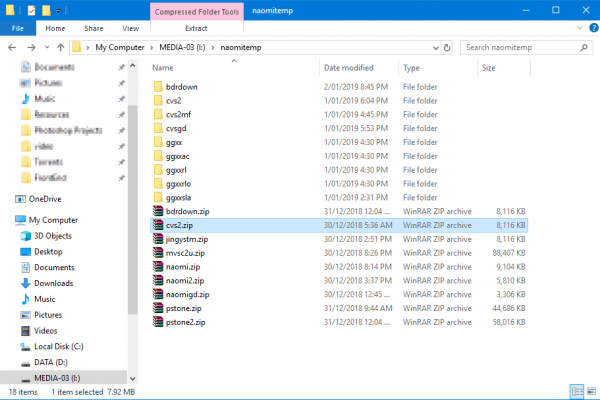Sort by the Size column header
The width and height of the screenshot is (600, 400).
click(x=504, y=68)
